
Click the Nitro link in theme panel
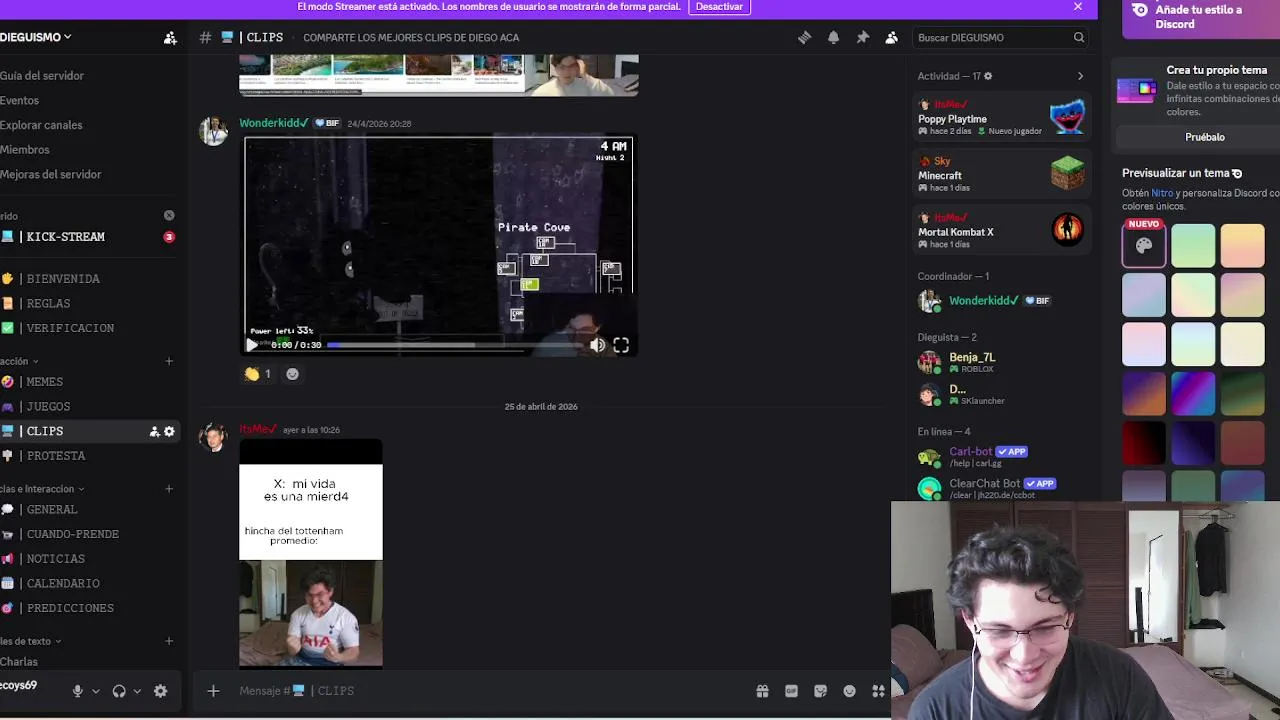(1162, 193)
